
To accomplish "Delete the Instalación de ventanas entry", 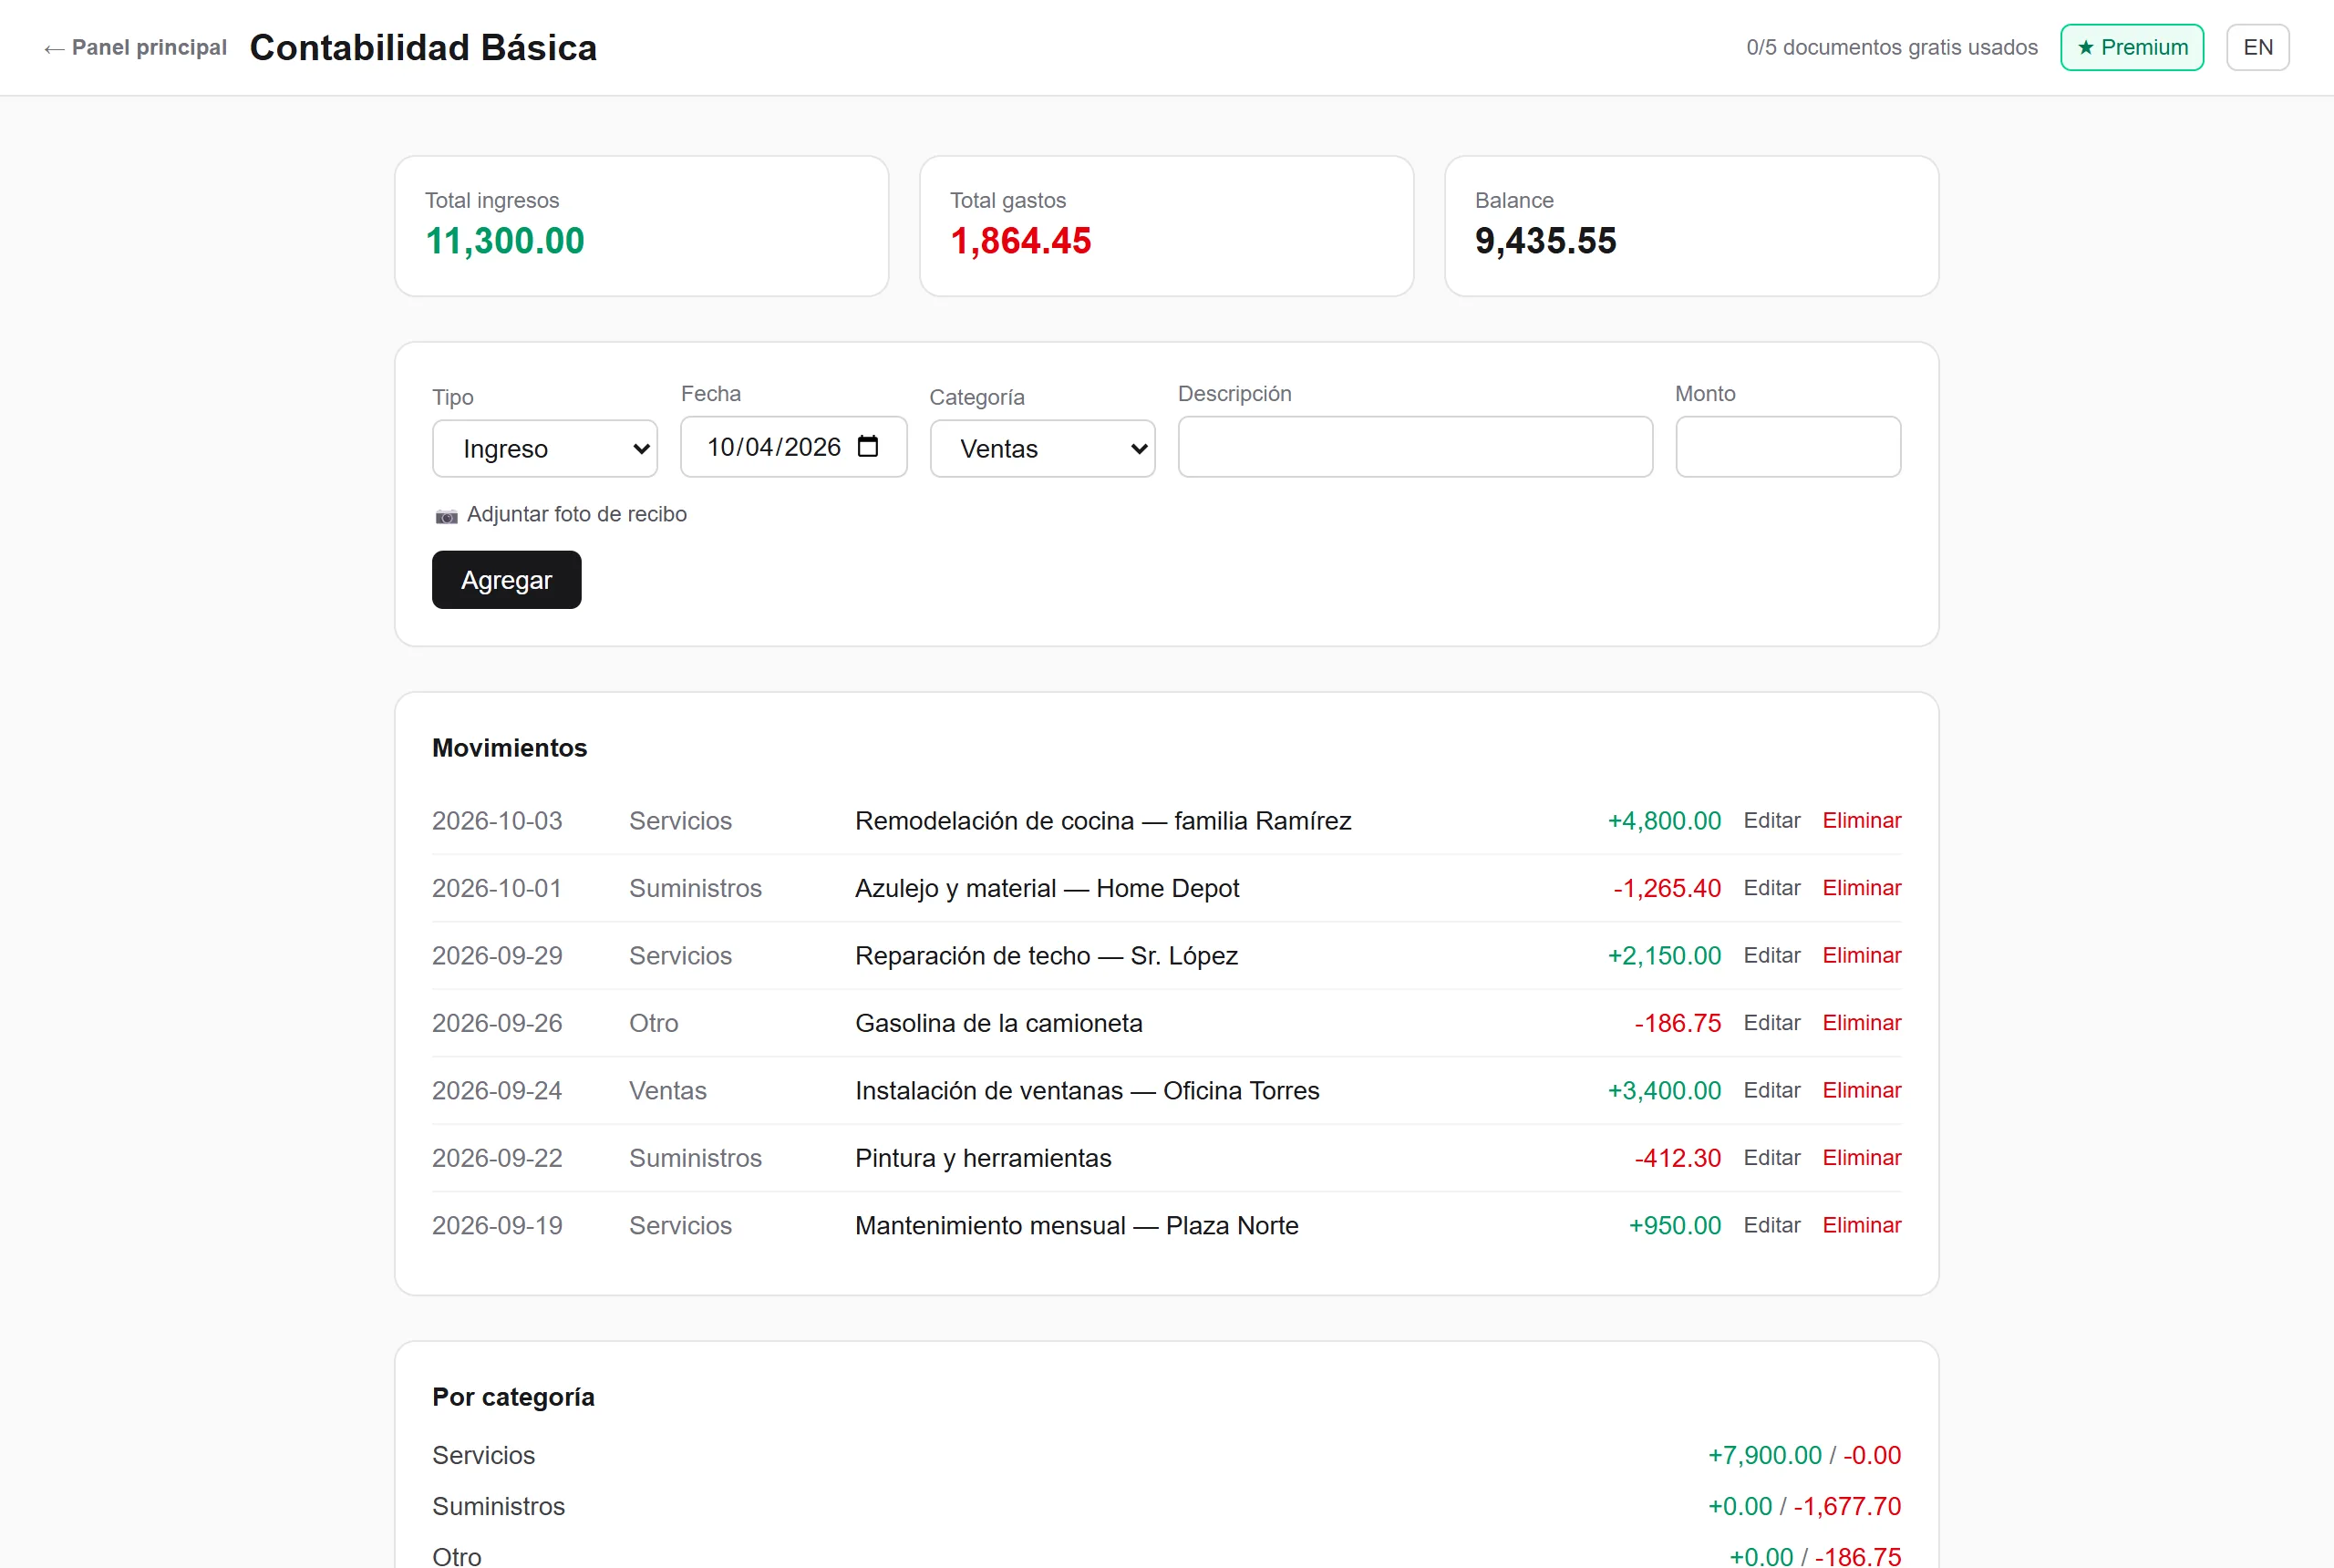I will [1862, 1091].
